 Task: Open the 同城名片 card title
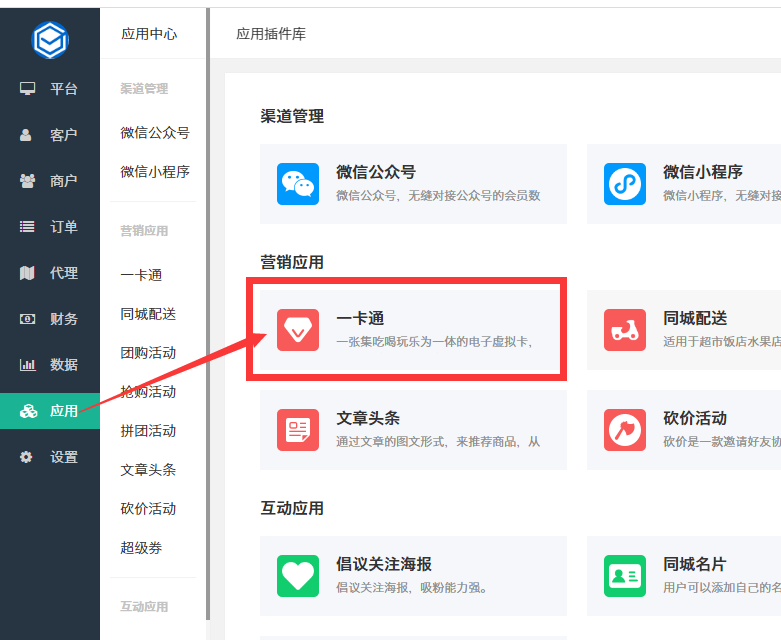tap(695, 564)
